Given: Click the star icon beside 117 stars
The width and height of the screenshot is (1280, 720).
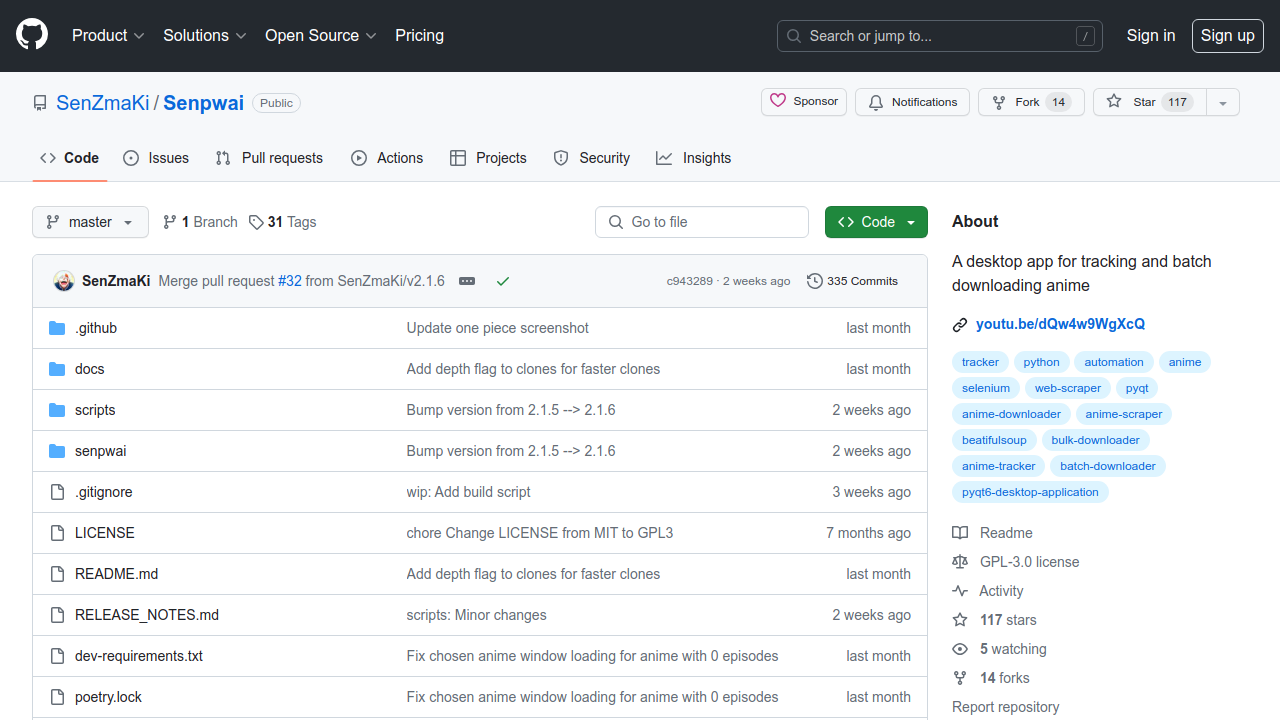Looking at the screenshot, I should point(960,620).
